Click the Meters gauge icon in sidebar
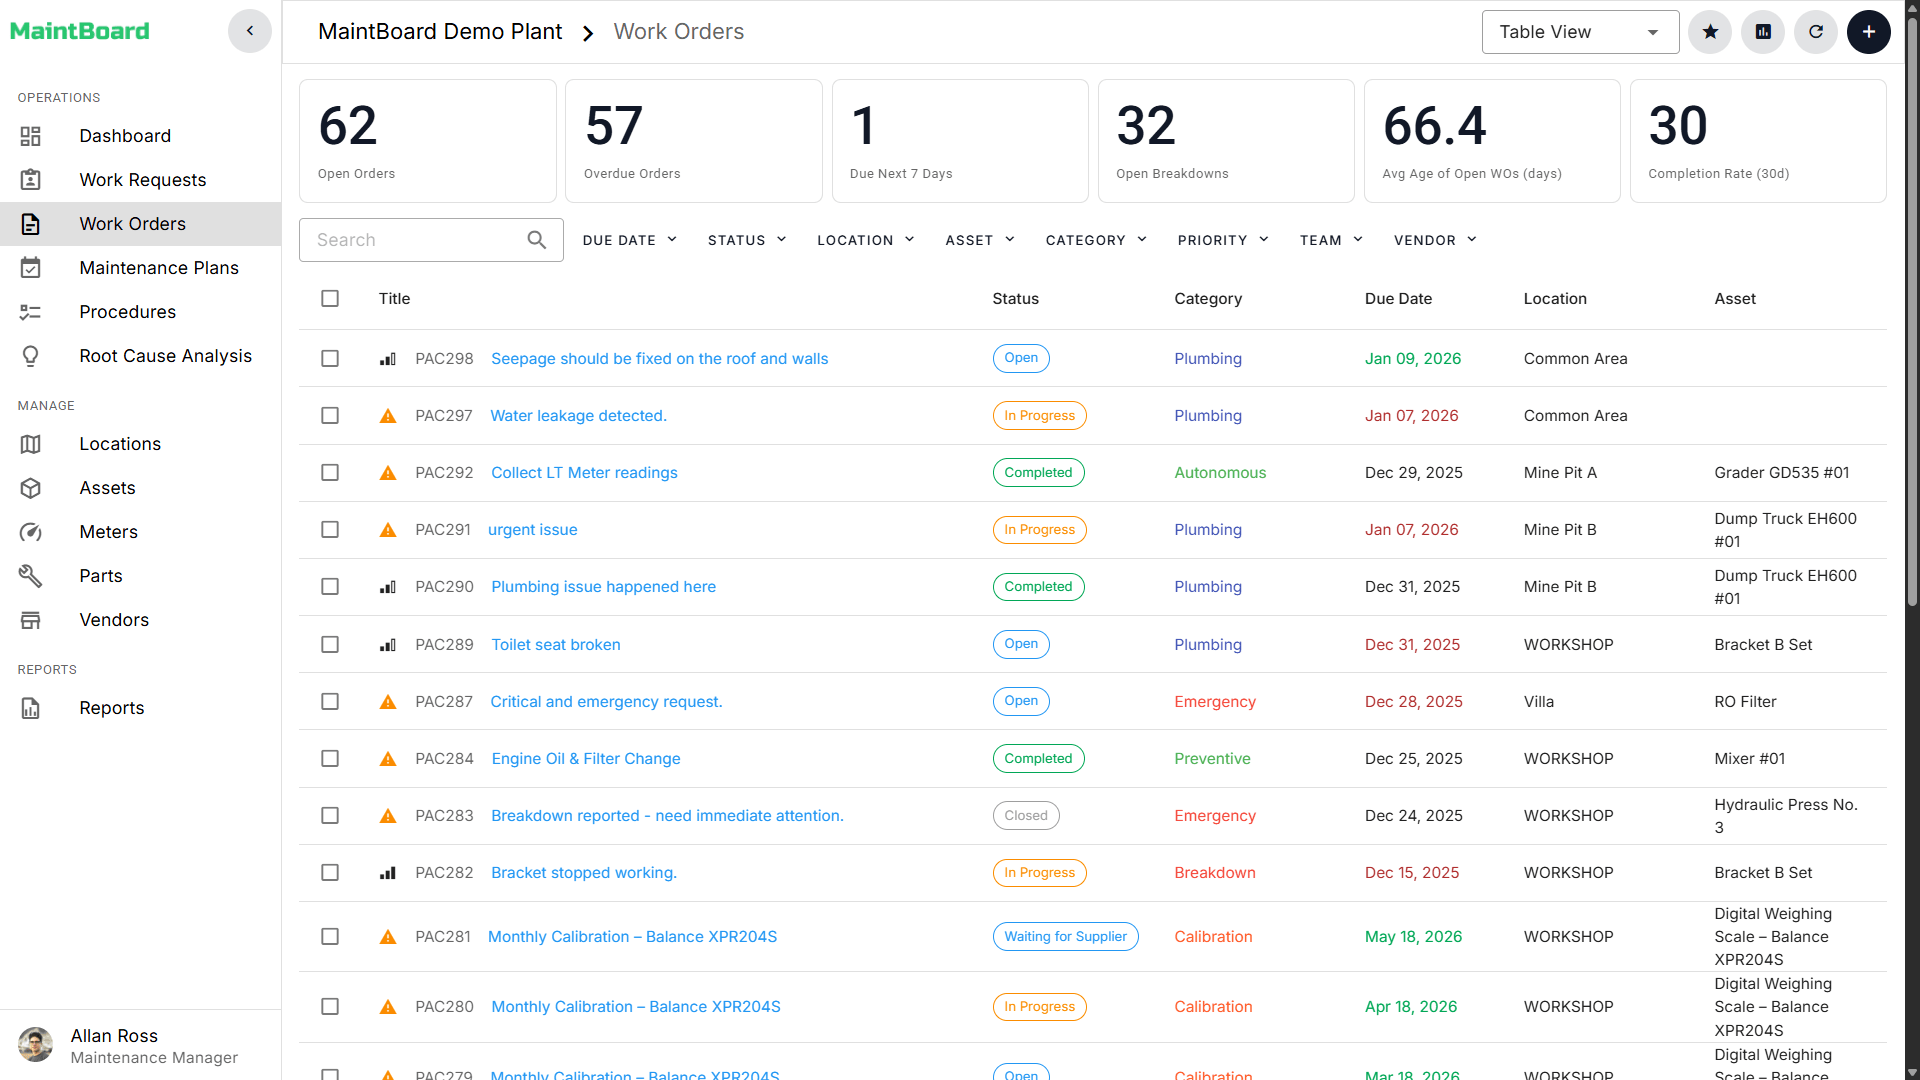 point(31,532)
